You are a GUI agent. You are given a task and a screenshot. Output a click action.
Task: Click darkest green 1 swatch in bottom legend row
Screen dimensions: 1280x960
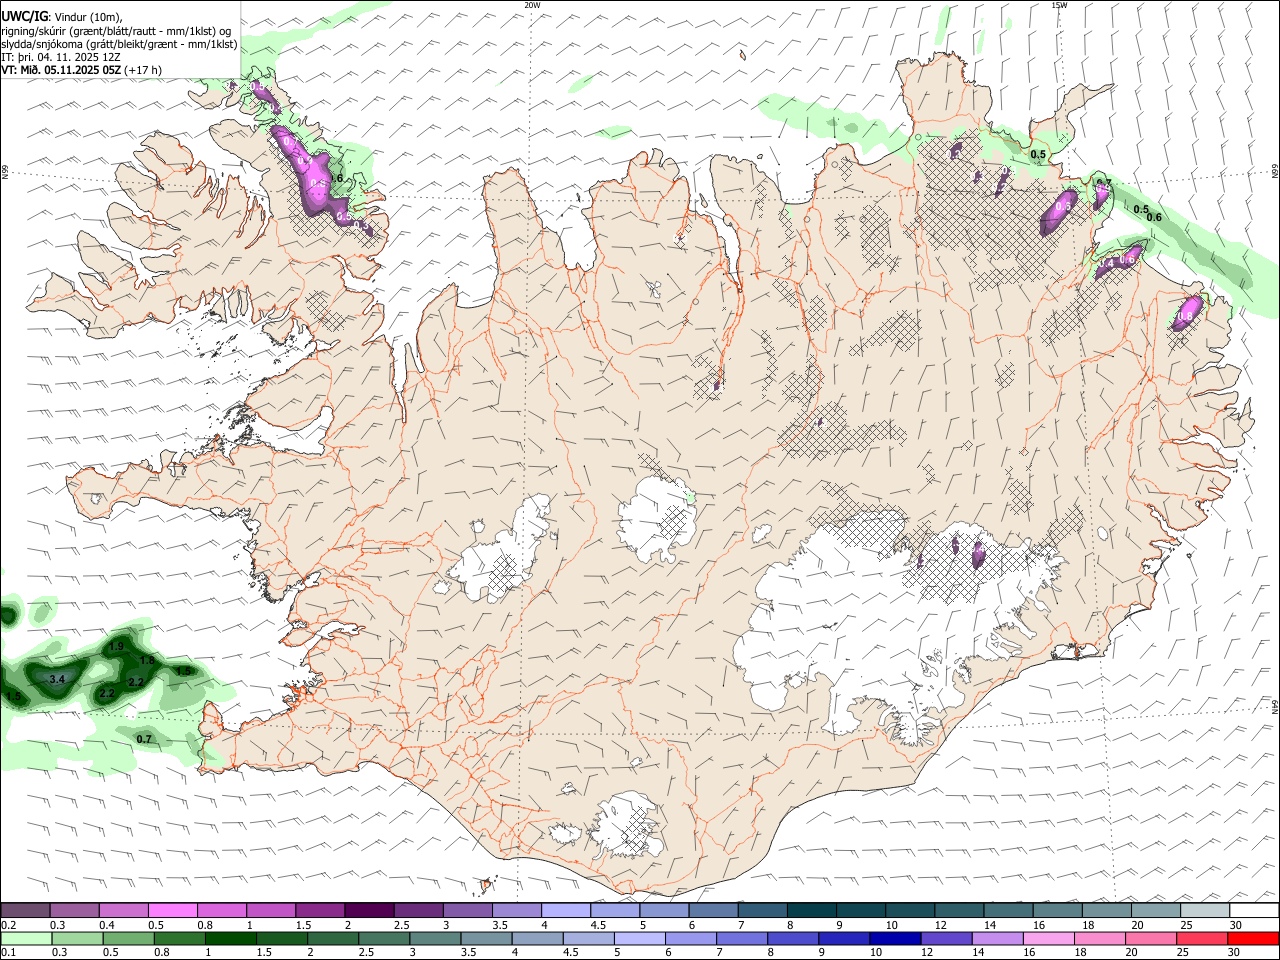pyautogui.click(x=230, y=939)
